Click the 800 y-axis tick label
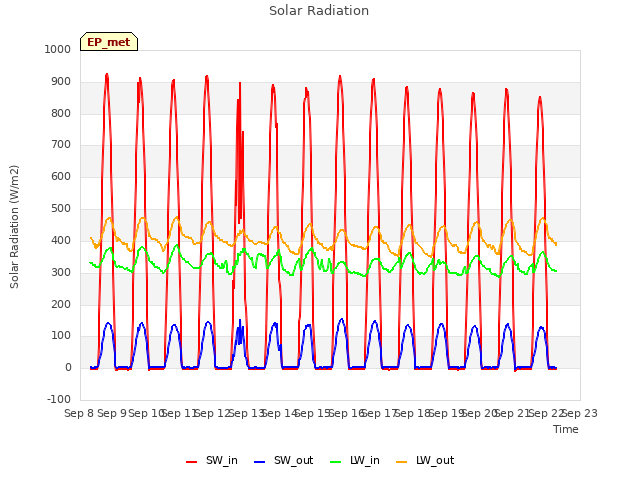This screenshot has width=640, height=480. coord(61,113)
